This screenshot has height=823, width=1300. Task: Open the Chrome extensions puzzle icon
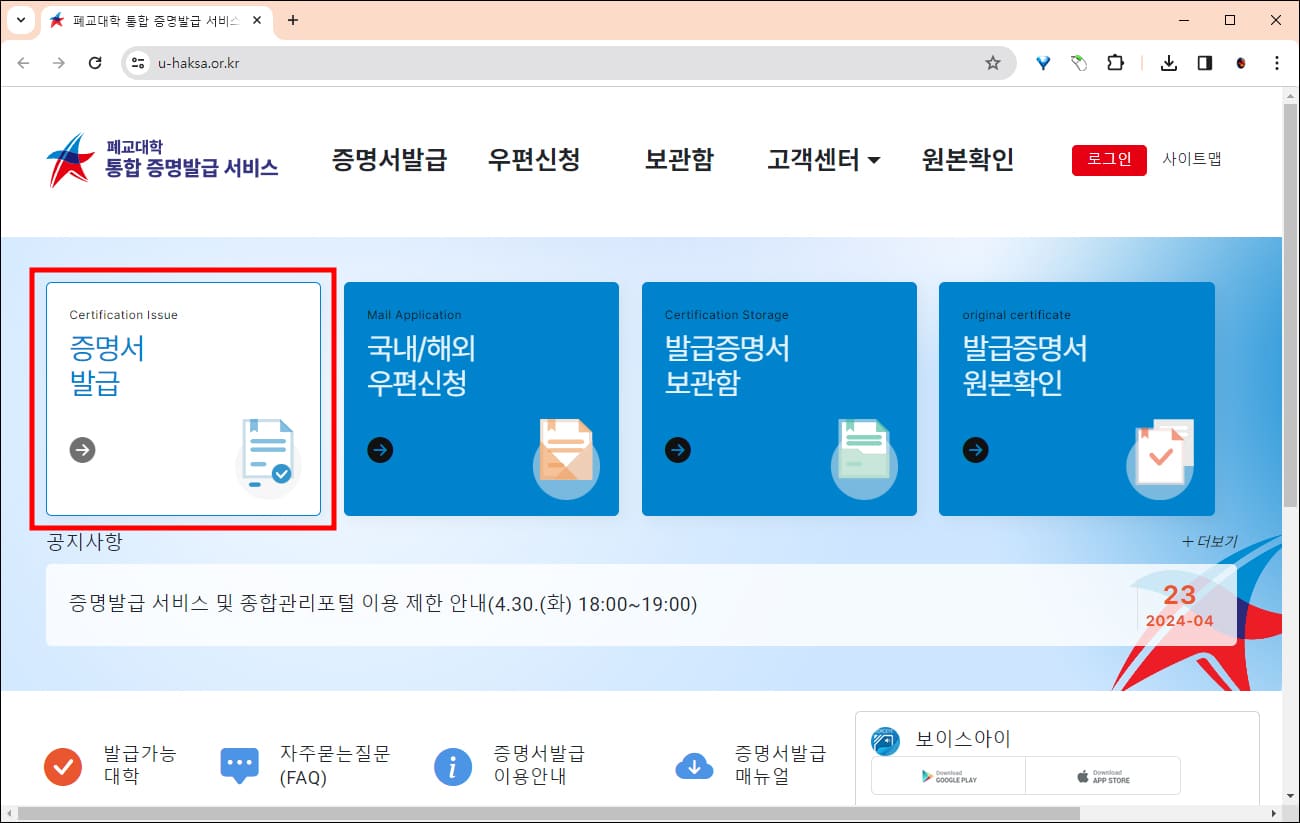[x=1115, y=62]
